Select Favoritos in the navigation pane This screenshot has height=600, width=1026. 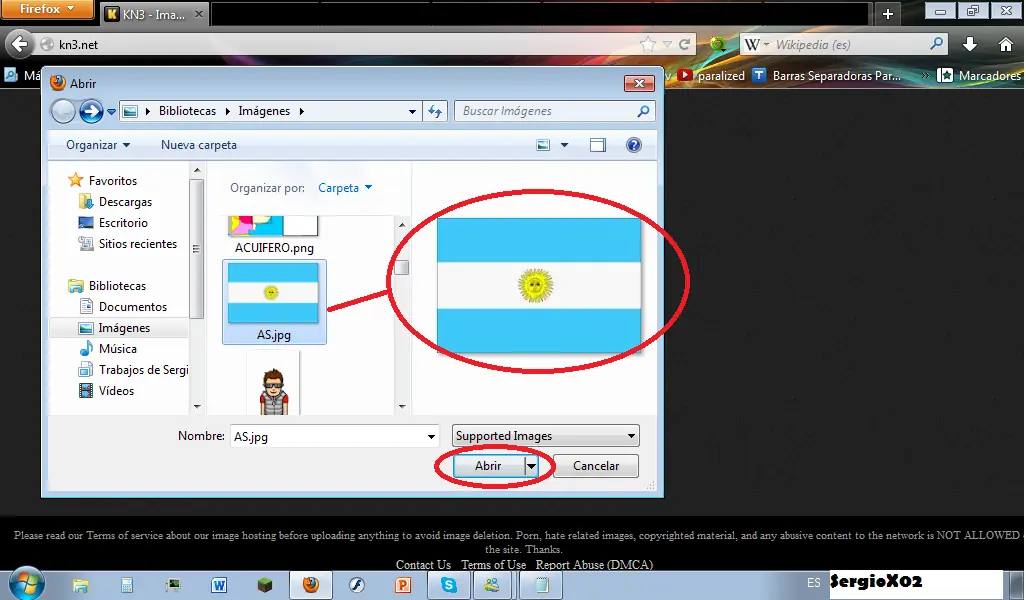(x=113, y=181)
